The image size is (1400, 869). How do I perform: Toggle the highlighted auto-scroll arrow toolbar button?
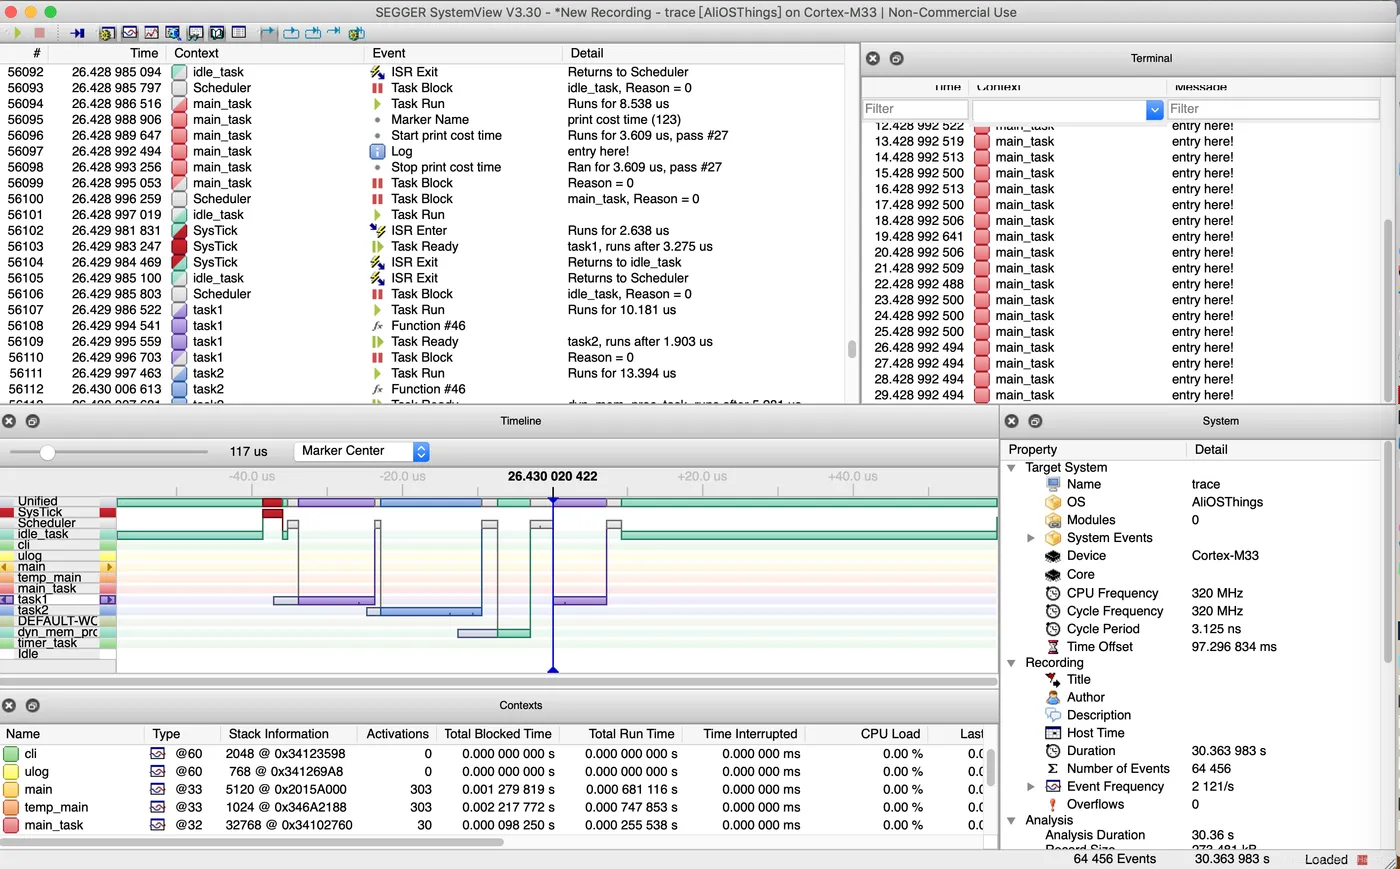point(268,33)
